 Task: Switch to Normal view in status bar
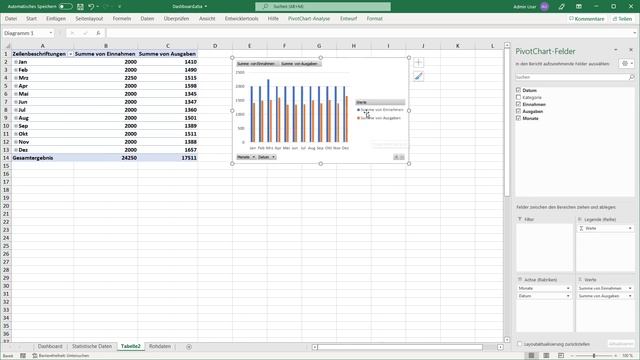coord(531,356)
